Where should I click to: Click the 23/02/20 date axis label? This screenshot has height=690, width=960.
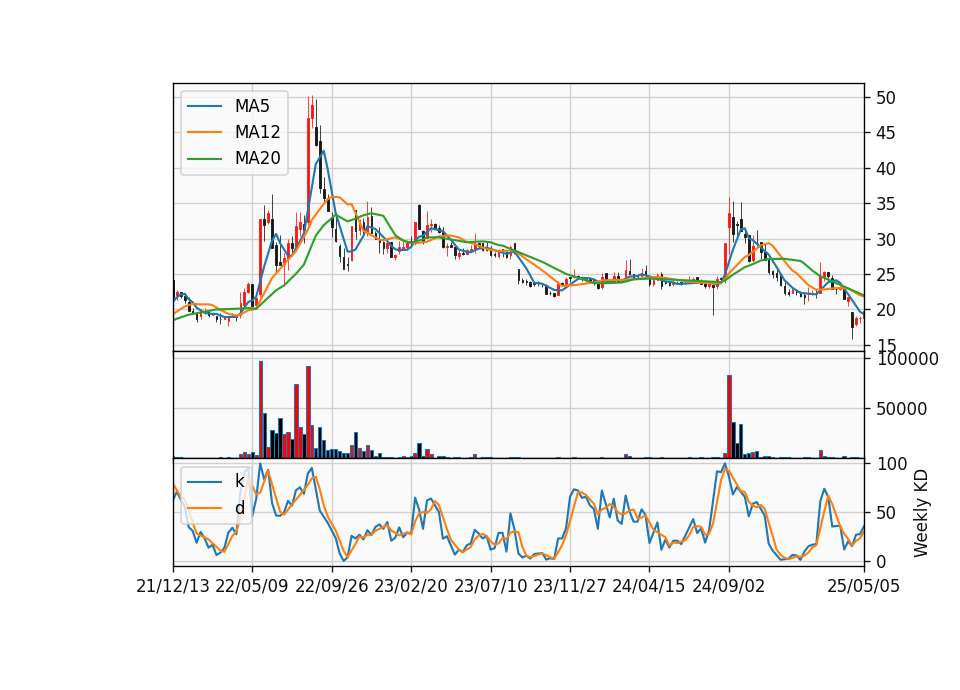[411, 586]
